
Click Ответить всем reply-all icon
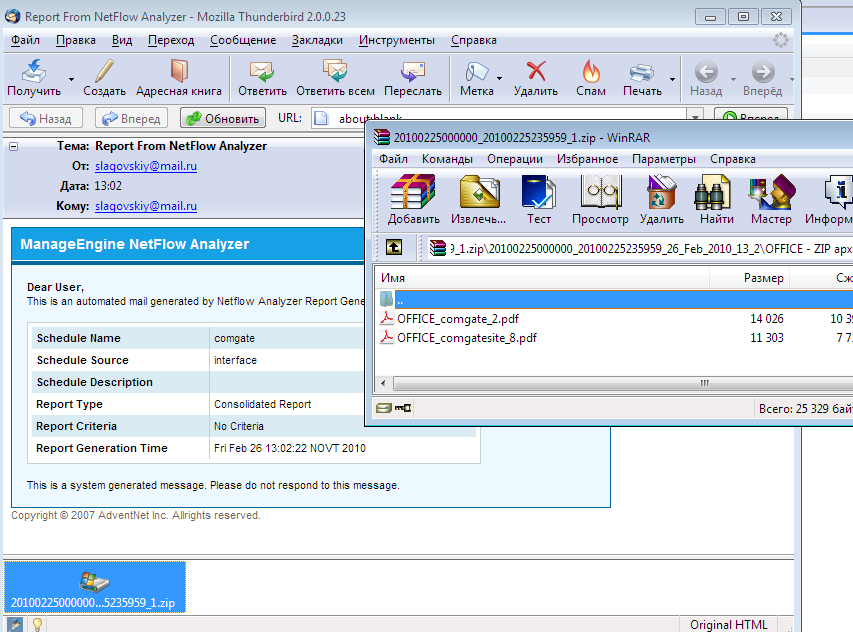(335, 78)
